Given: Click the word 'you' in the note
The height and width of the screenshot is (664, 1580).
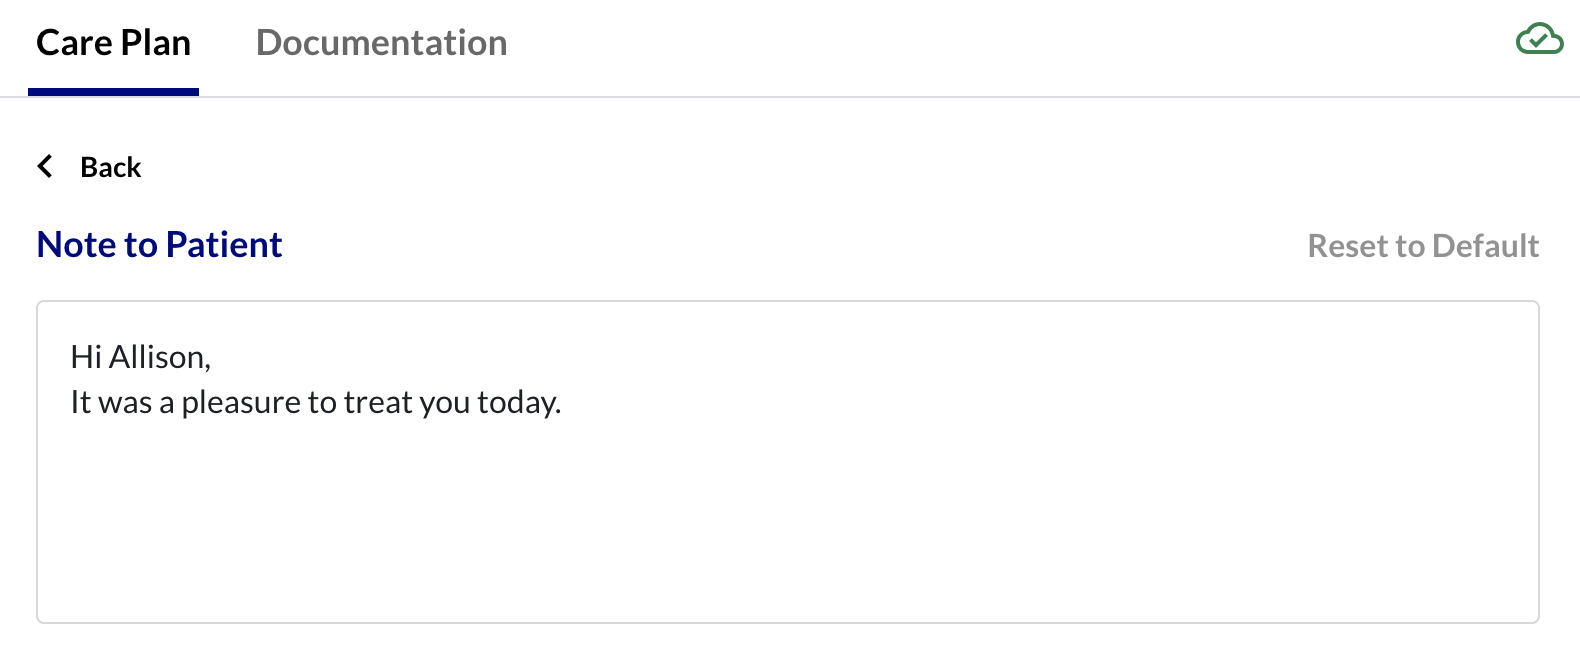Looking at the screenshot, I should (x=445, y=404).
